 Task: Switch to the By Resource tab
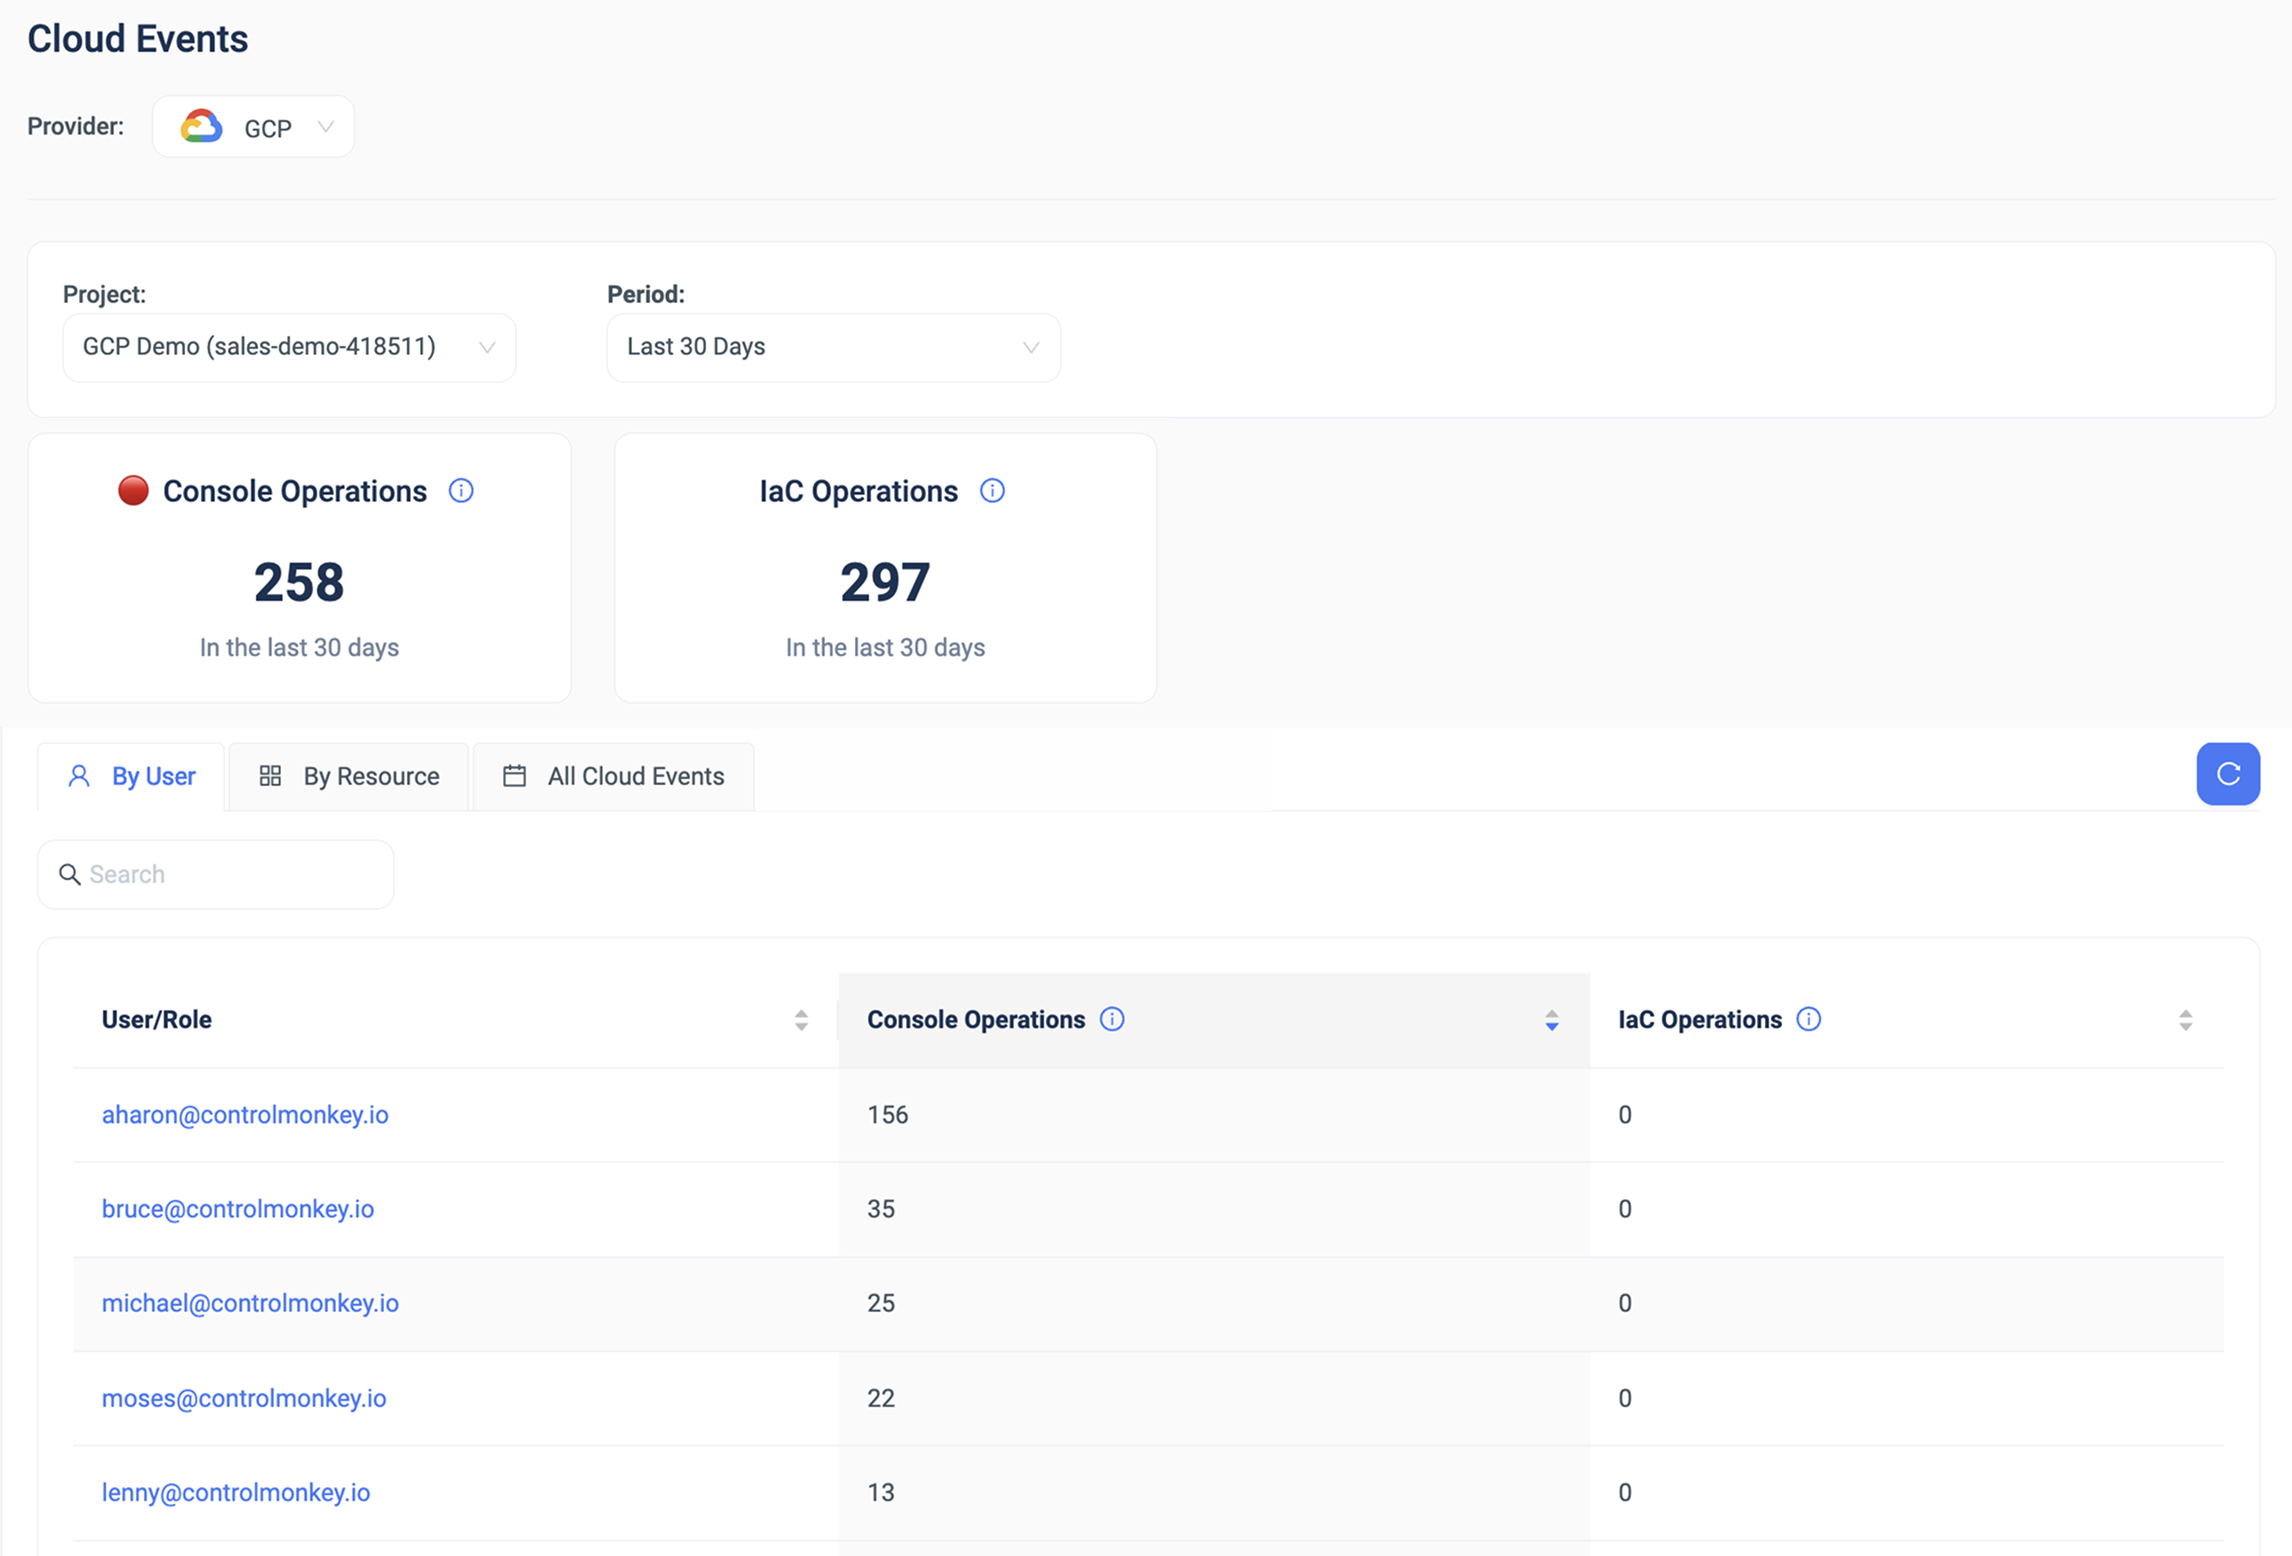[x=349, y=776]
